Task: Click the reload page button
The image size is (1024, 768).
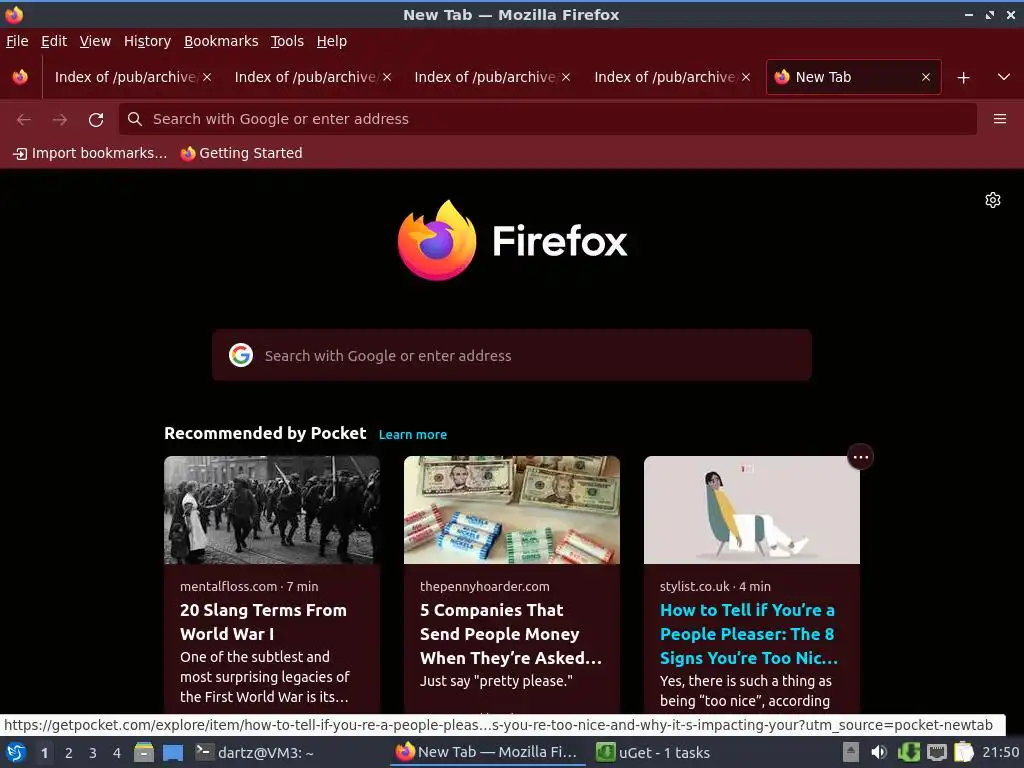Action: click(x=96, y=120)
